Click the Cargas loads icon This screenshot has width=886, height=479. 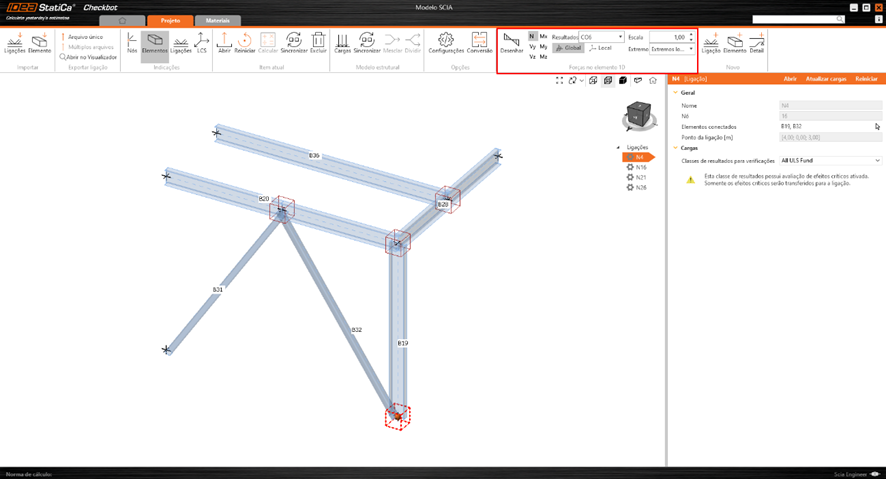pos(342,42)
